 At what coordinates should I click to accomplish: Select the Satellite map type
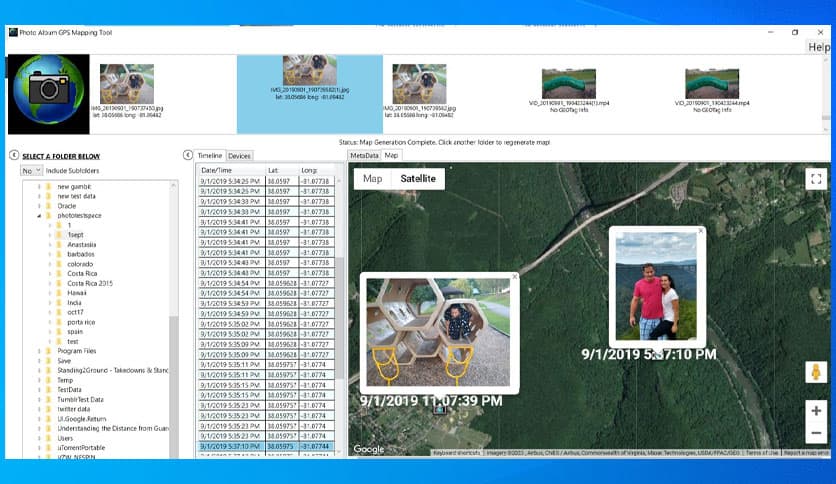pos(418,179)
